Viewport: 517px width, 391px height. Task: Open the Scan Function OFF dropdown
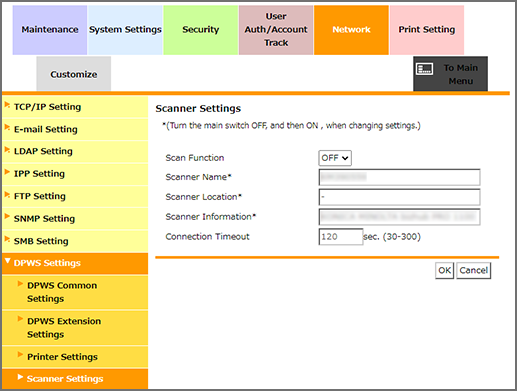(335, 158)
